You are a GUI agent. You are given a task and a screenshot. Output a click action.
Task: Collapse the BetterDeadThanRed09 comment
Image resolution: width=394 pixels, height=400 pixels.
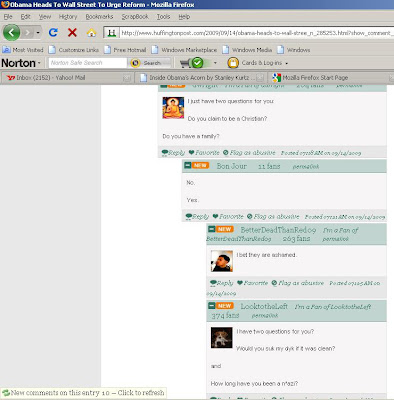pyautogui.click(x=211, y=229)
